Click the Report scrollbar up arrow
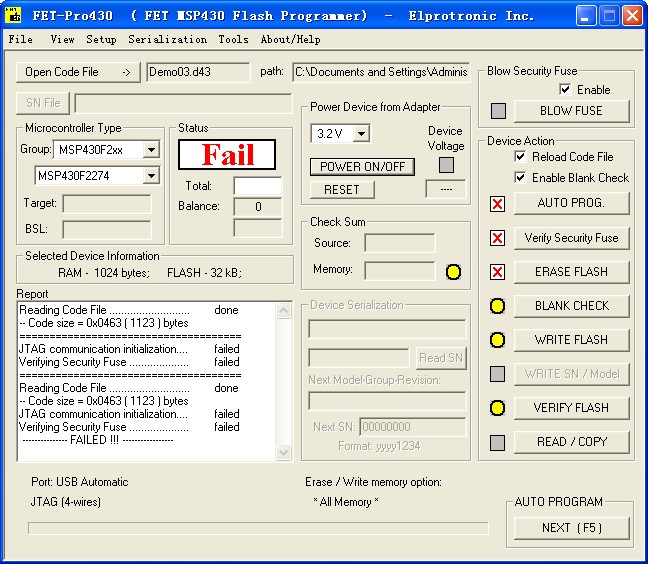 coord(284,310)
